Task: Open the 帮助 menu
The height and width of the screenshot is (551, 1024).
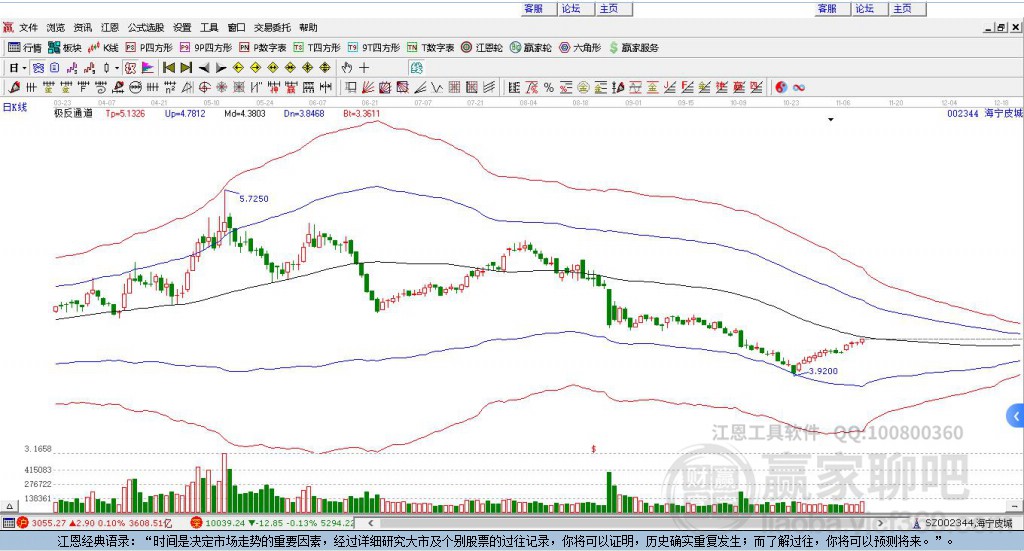Action: 308,27
